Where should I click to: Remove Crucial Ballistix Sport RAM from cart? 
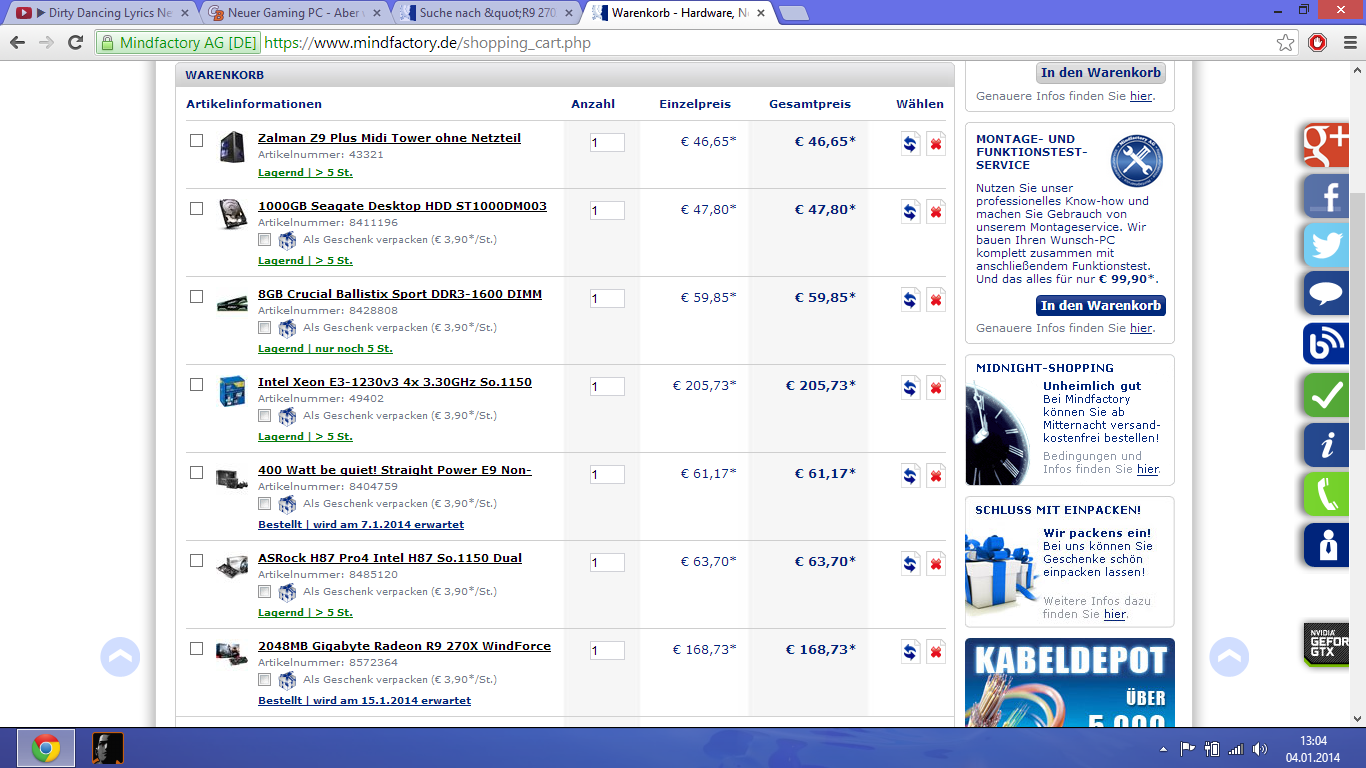[x=936, y=299]
